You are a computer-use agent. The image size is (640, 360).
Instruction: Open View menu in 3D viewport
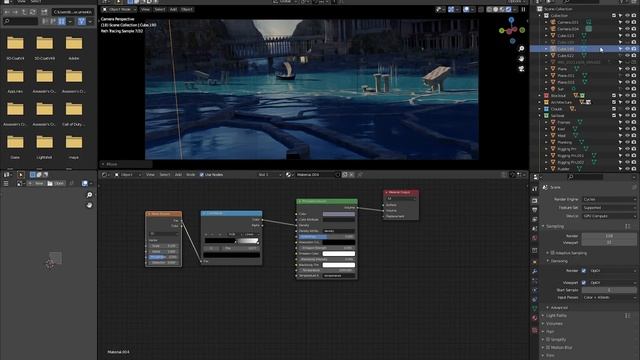click(145, 9)
